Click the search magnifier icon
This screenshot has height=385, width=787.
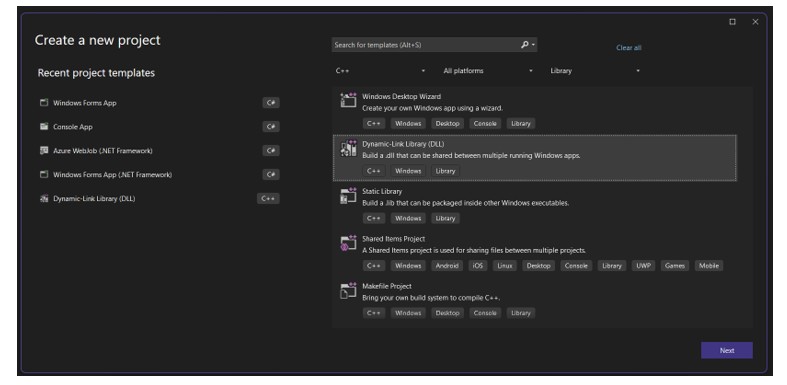[524, 45]
